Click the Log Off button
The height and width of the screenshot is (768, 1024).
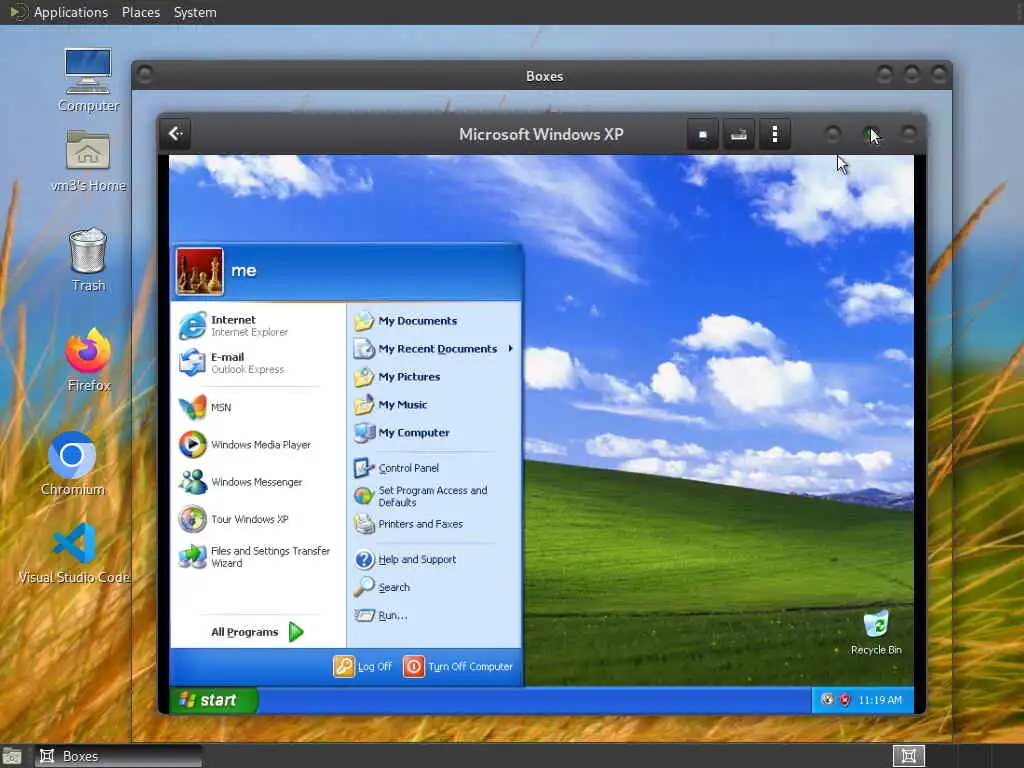point(363,666)
